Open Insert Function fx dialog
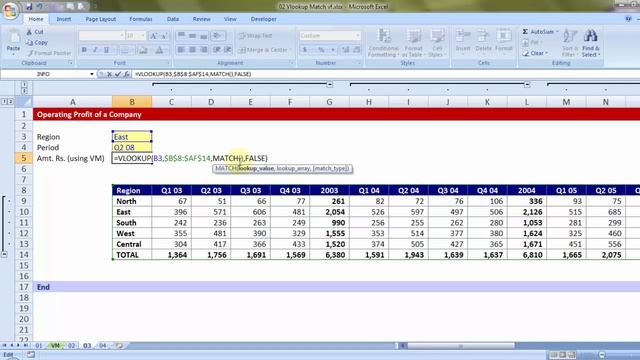Viewport: 640px width, 360px height. (x=127, y=74)
